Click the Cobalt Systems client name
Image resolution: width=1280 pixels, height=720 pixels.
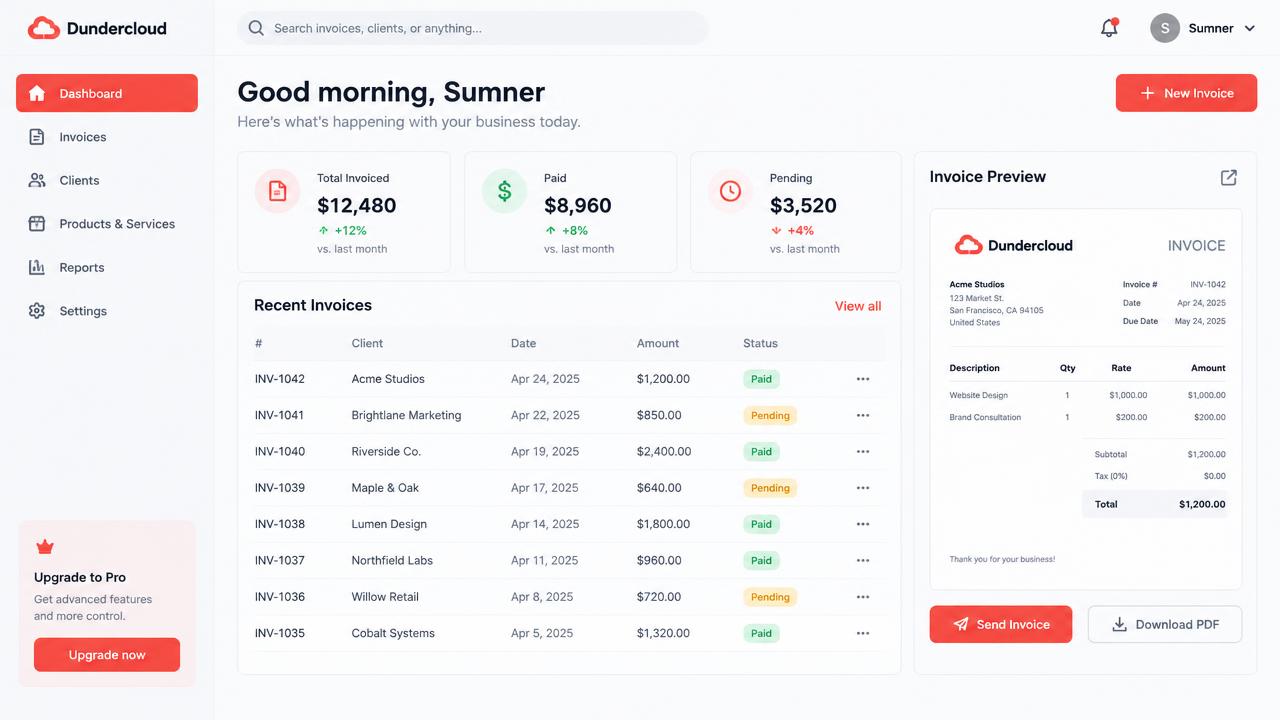[x=393, y=633]
